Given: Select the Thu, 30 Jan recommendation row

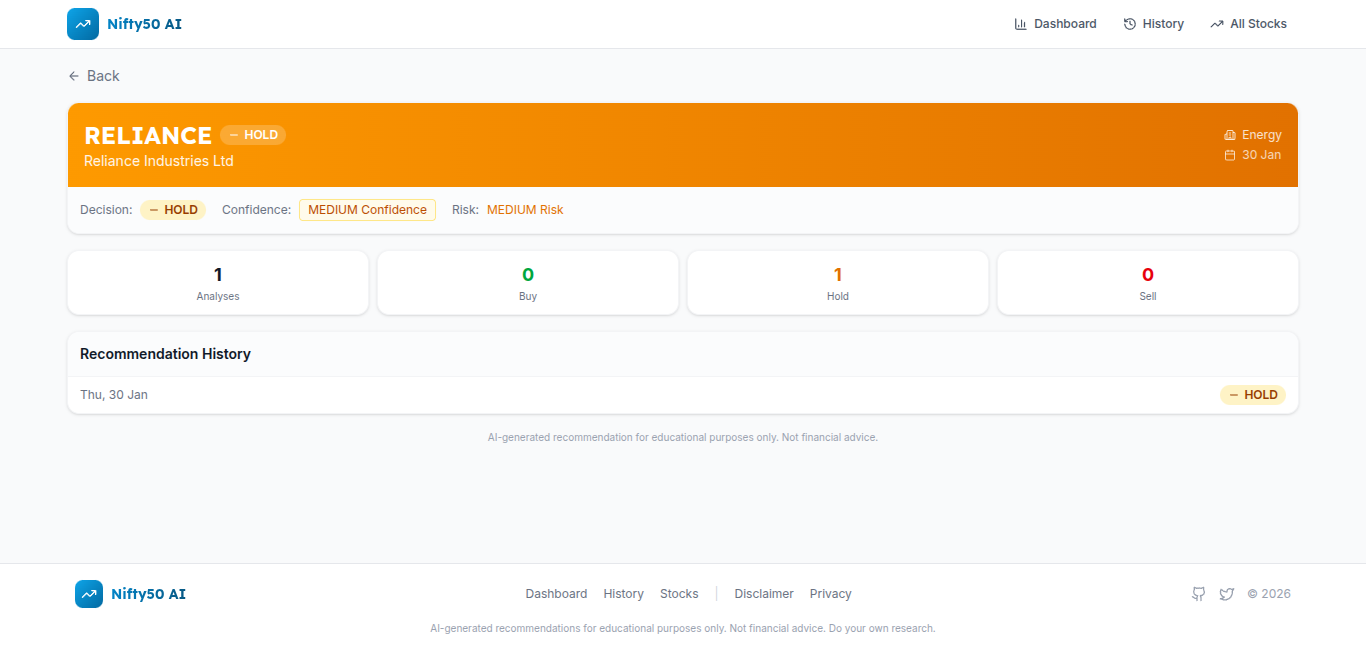Looking at the screenshot, I should click(682, 395).
